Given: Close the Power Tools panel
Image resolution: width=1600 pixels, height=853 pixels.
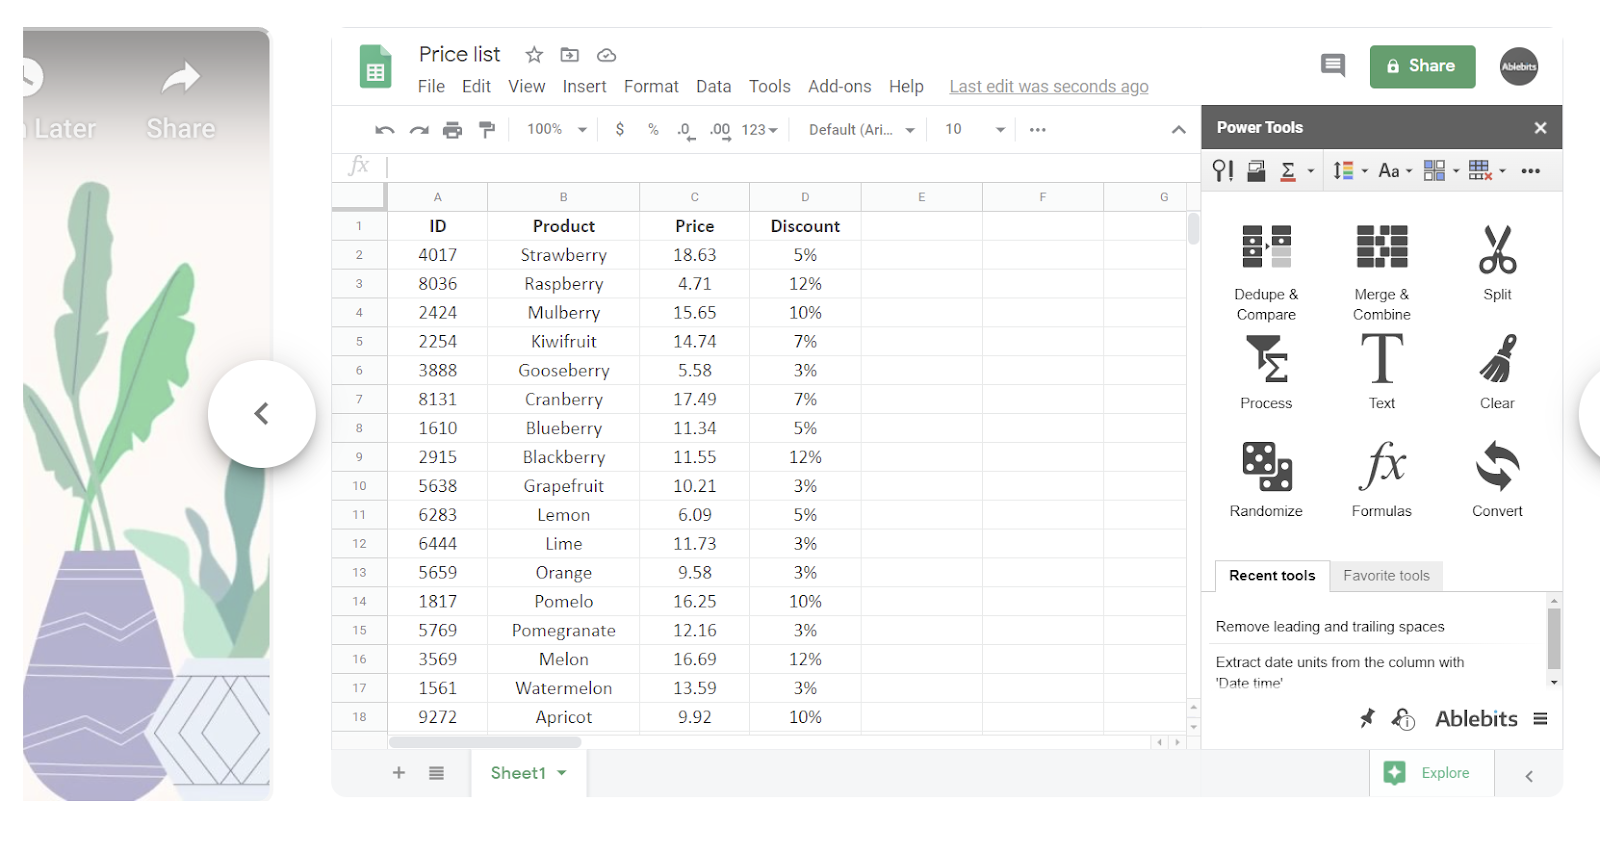Looking at the screenshot, I should click(1540, 128).
